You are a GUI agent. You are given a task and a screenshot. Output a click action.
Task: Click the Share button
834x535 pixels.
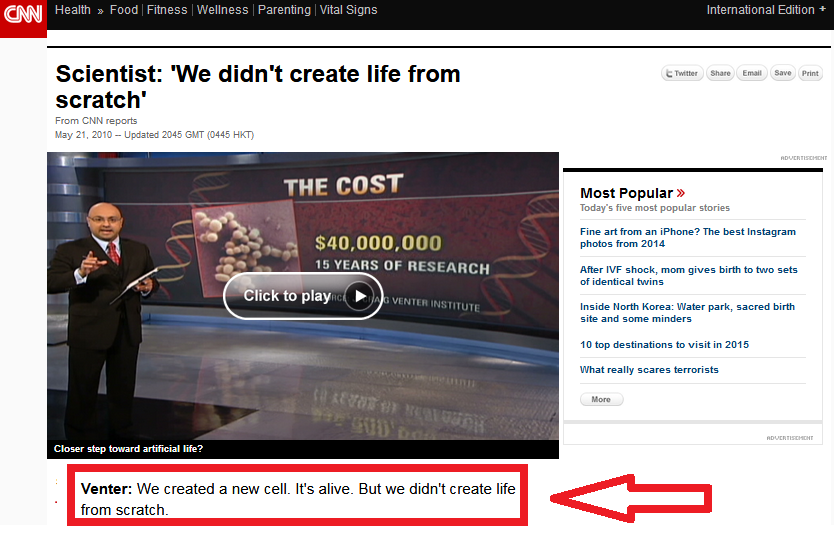[720, 73]
